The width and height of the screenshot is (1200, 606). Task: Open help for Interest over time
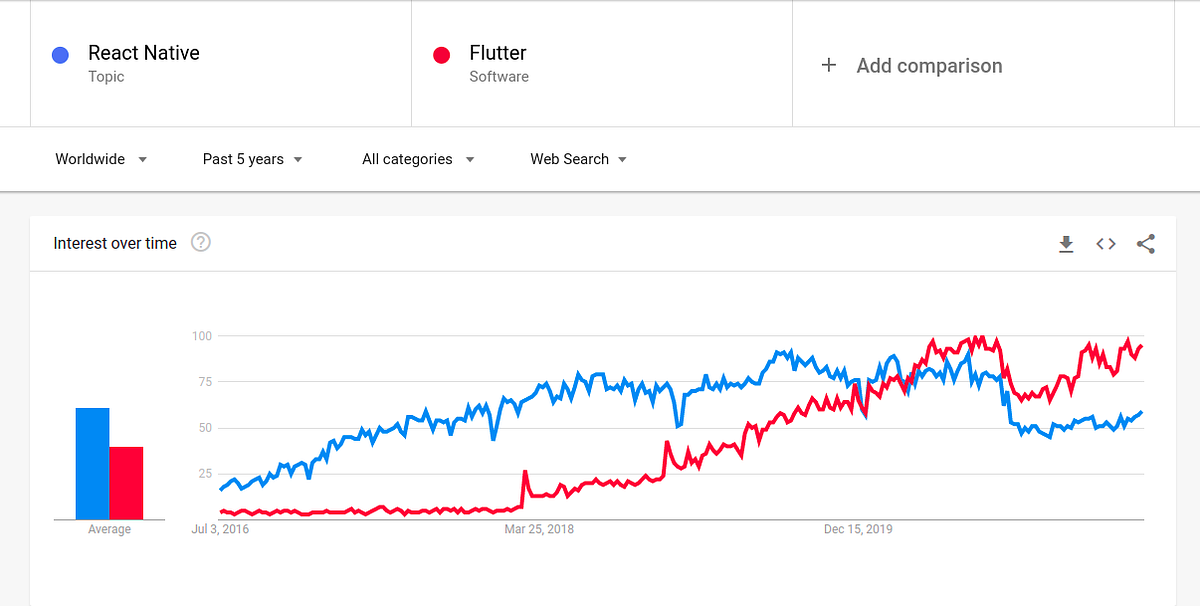[x=201, y=242]
